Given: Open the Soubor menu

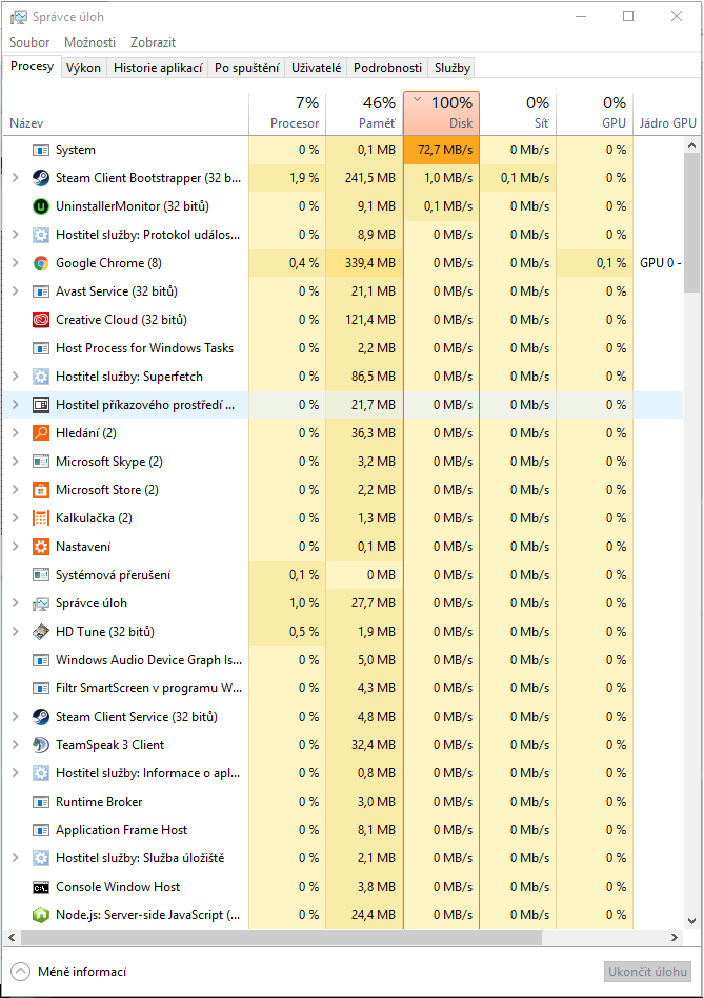Looking at the screenshot, I should (x=29, y=43).
